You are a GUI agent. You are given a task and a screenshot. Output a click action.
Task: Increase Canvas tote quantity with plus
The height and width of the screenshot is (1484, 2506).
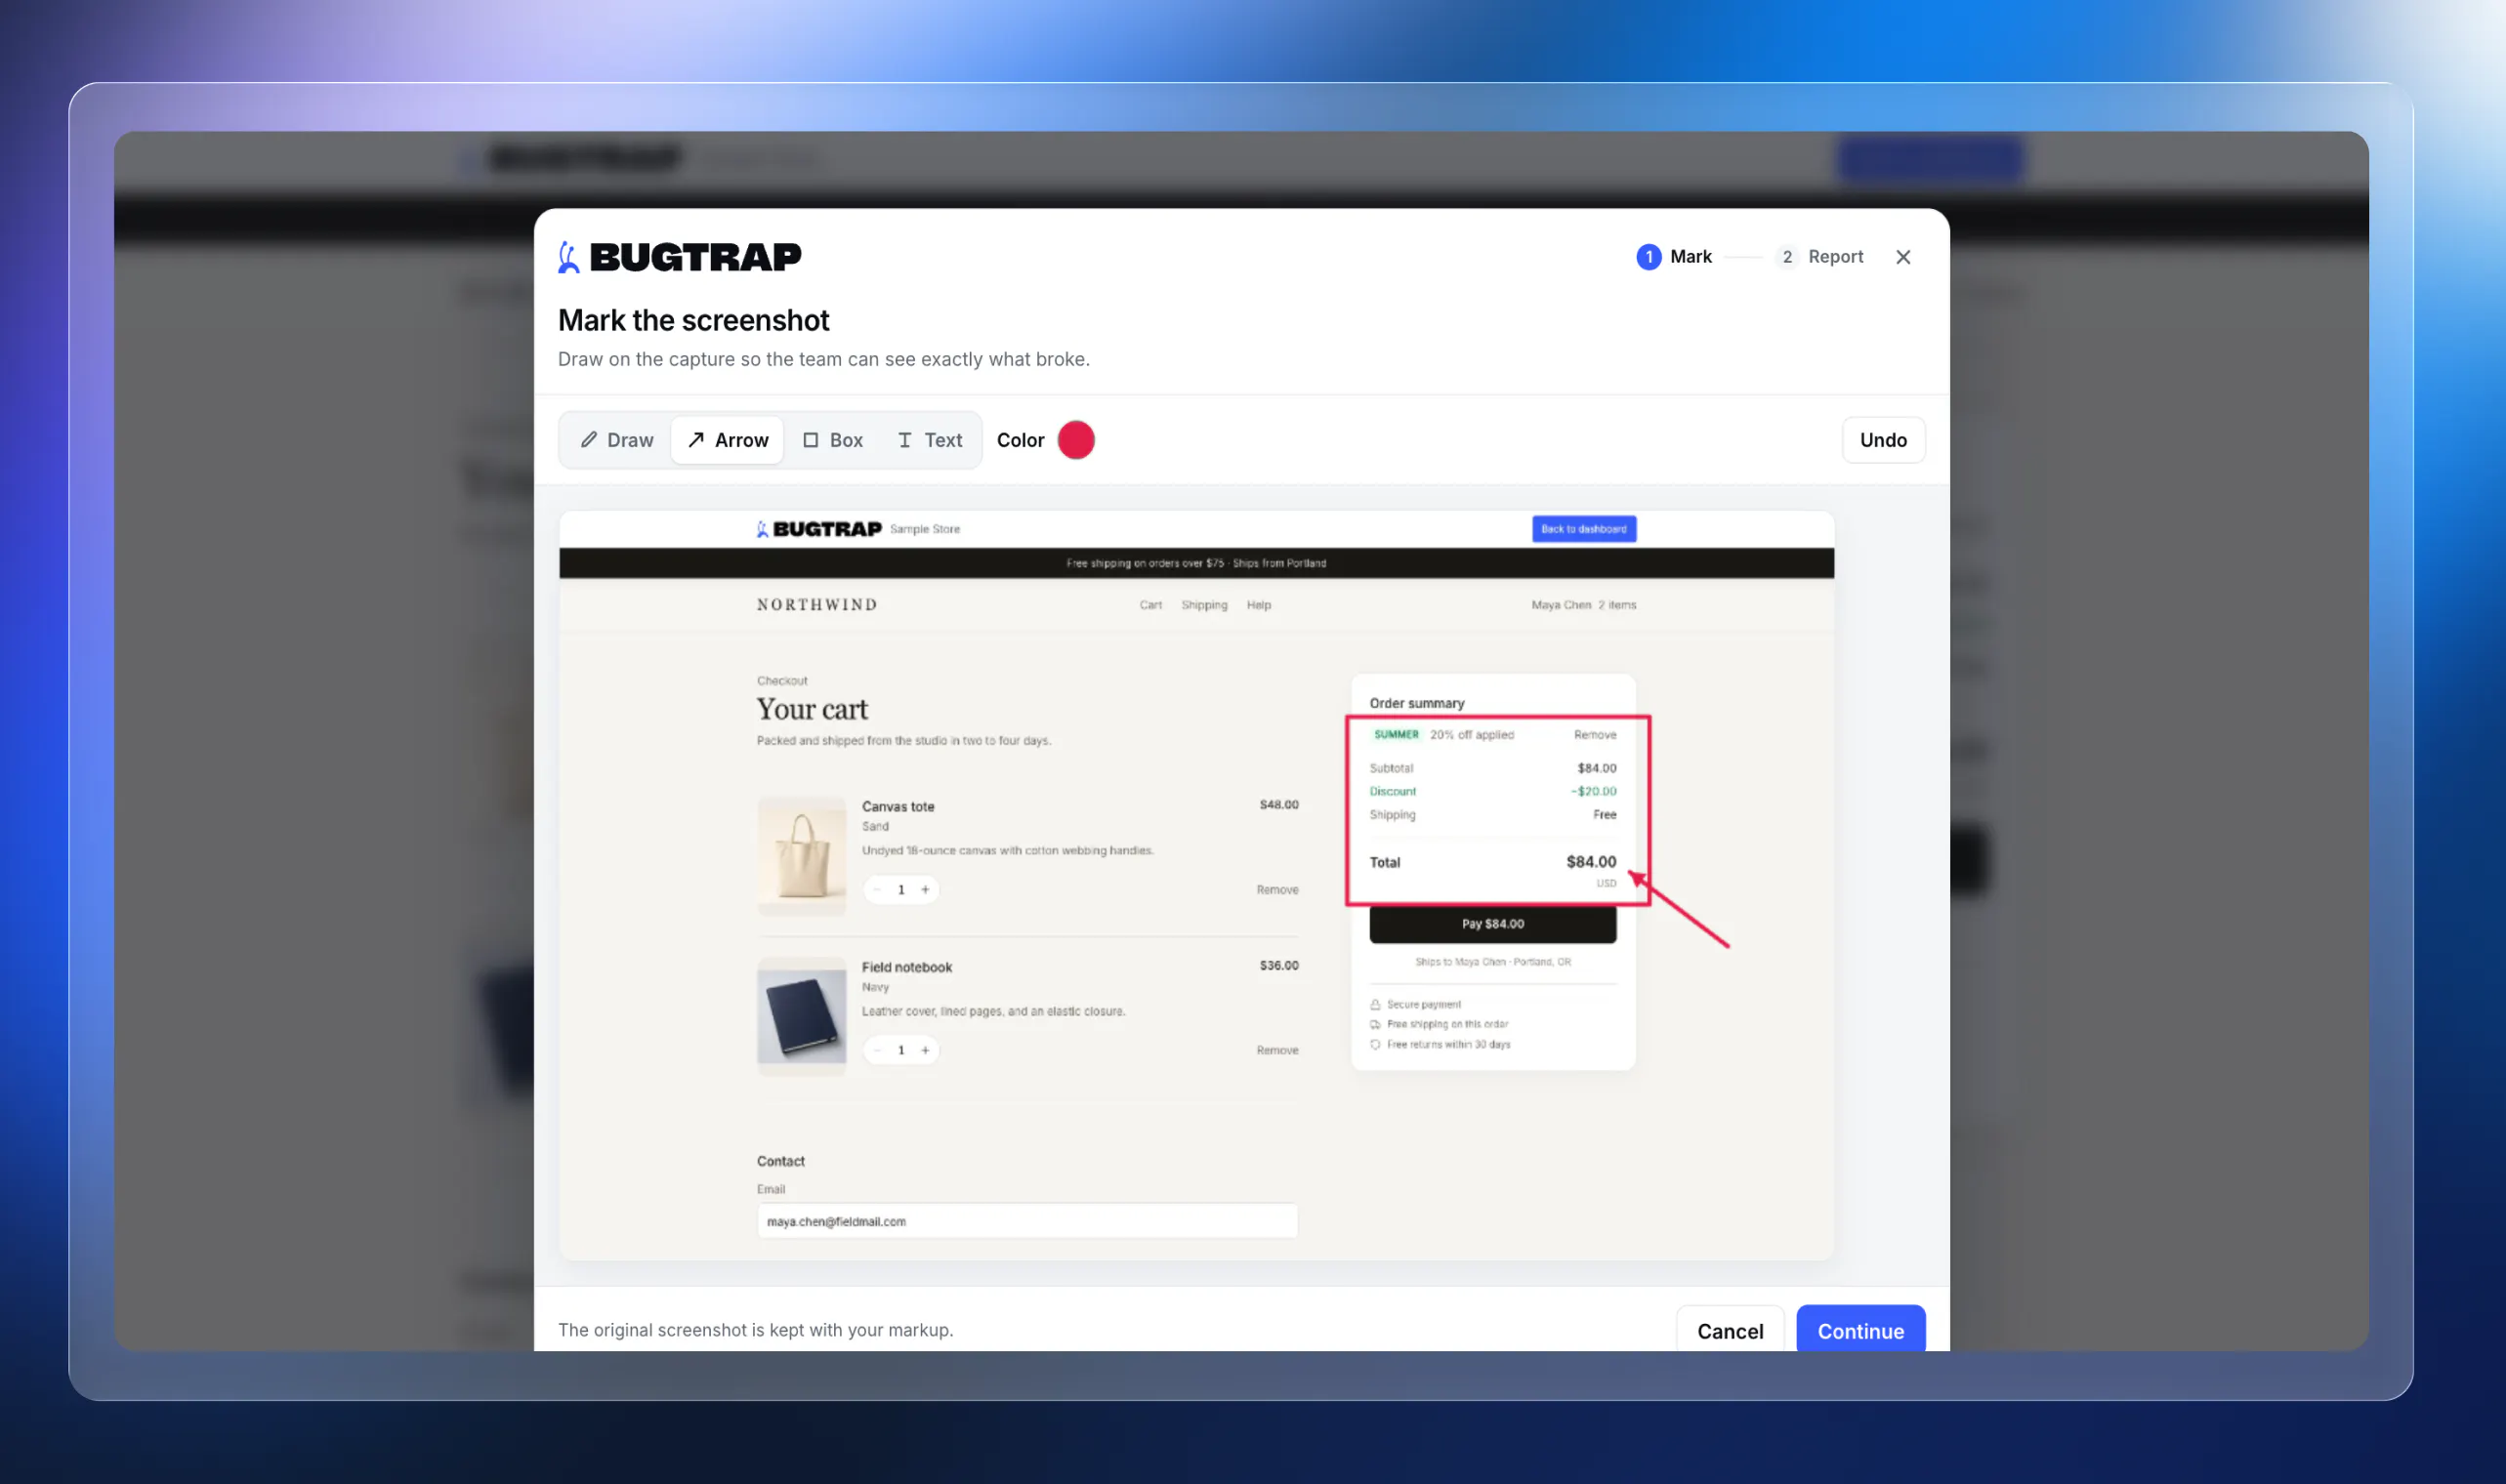point(925,889)
